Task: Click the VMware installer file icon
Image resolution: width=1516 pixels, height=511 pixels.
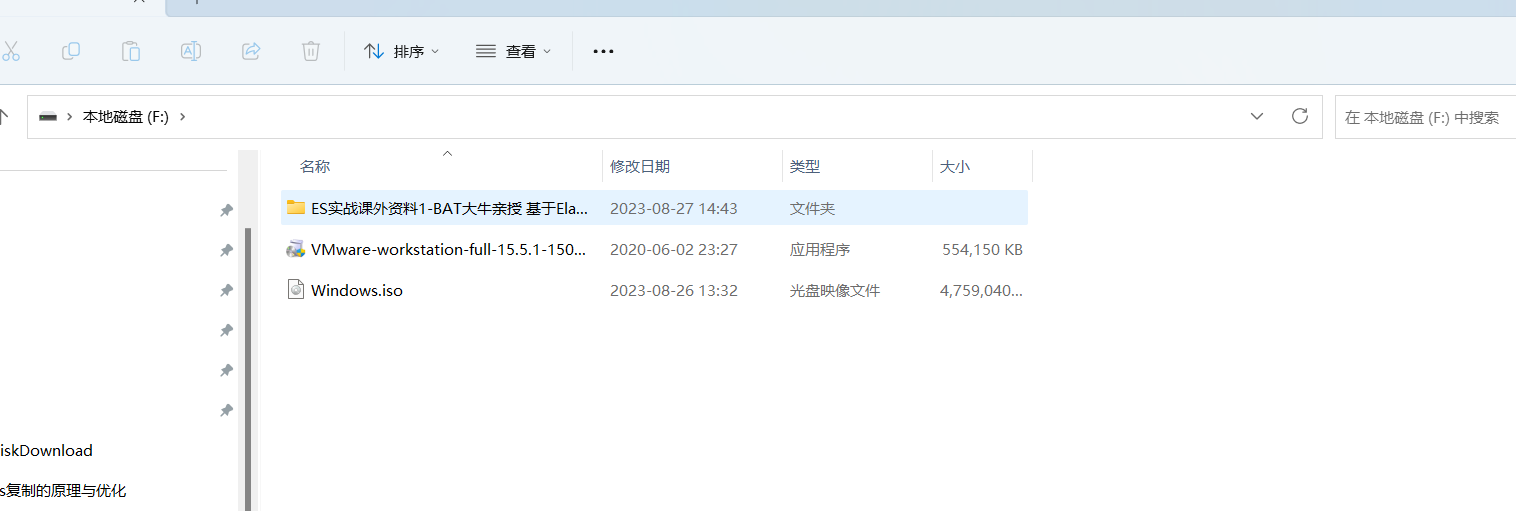Action: (296, 249)
